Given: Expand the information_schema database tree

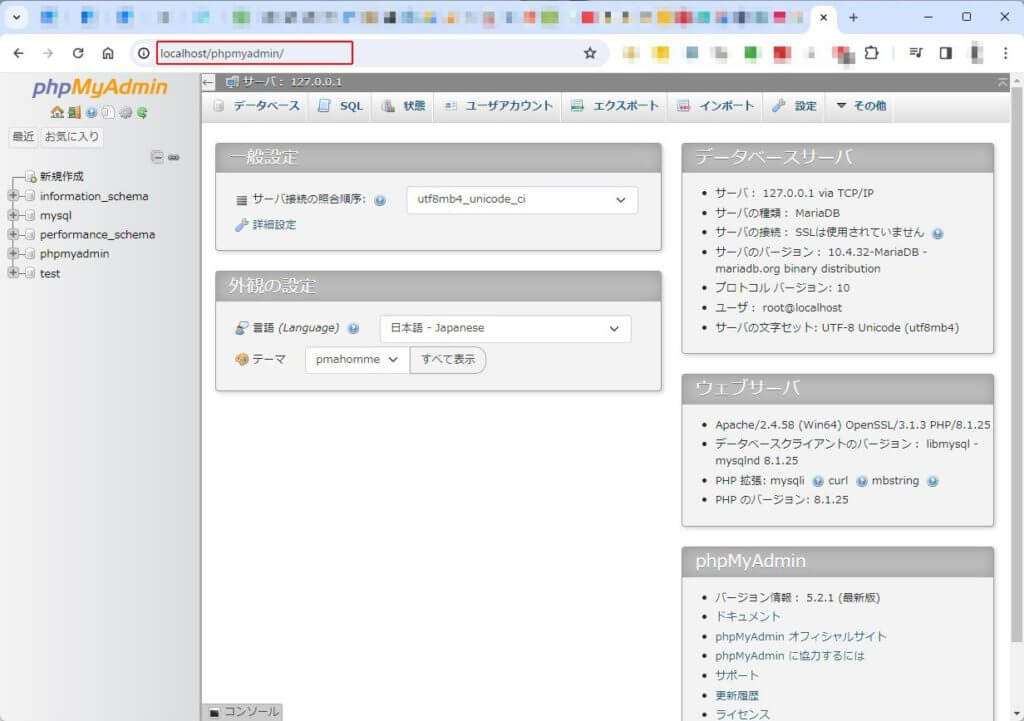Looking at the screenshot, I should coord(13,196).
